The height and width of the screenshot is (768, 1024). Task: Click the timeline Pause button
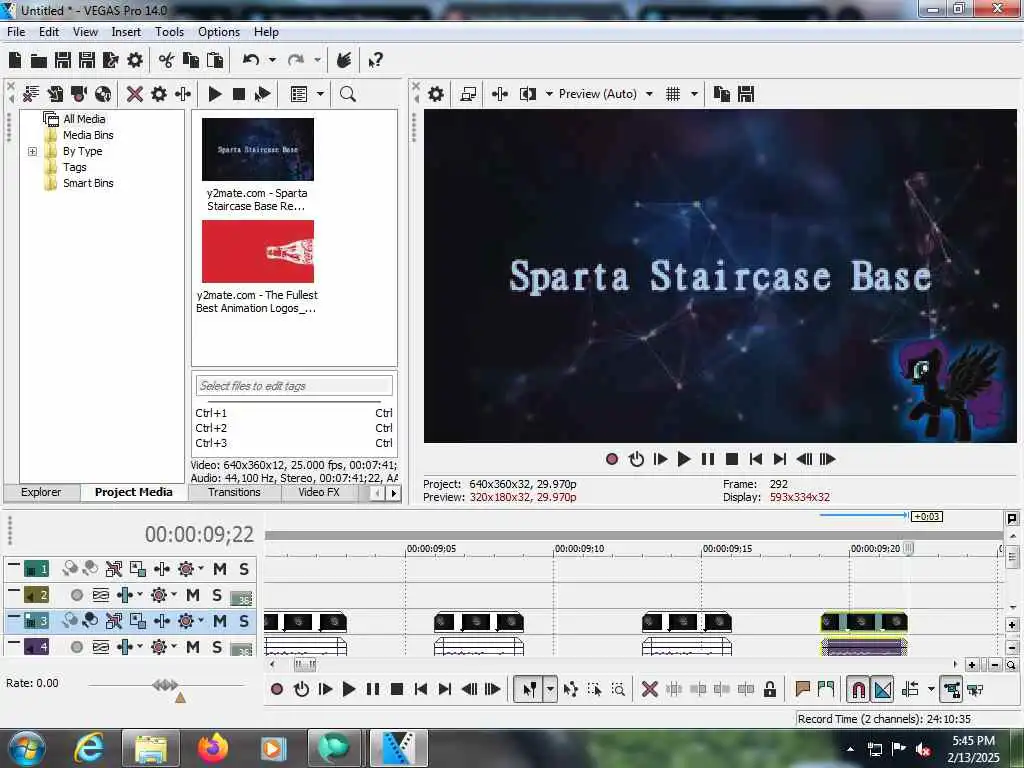[x=373, y=689]
